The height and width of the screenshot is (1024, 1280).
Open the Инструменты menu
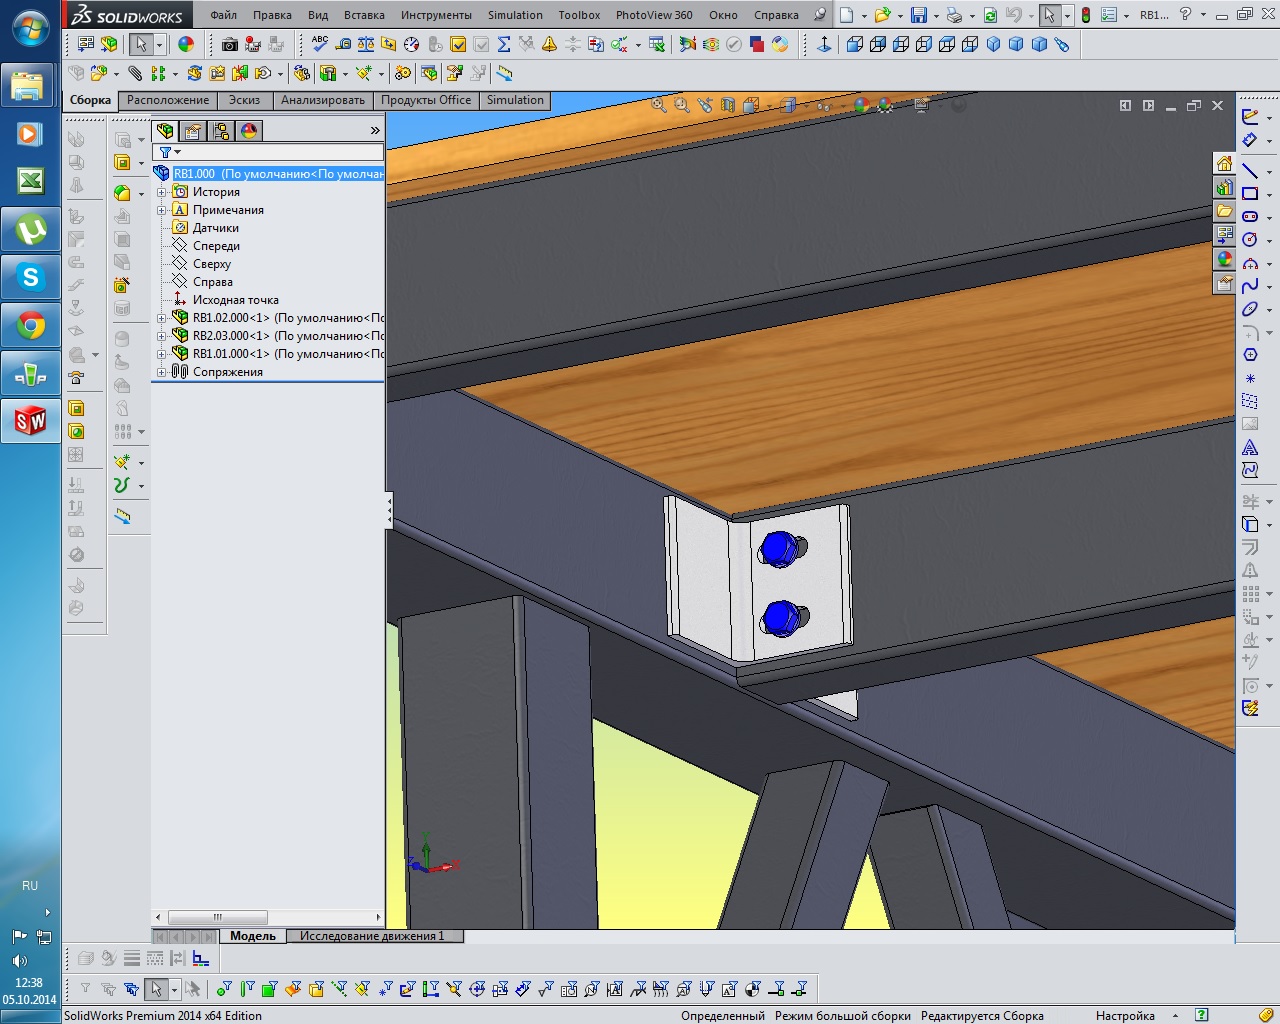point(436,15)
